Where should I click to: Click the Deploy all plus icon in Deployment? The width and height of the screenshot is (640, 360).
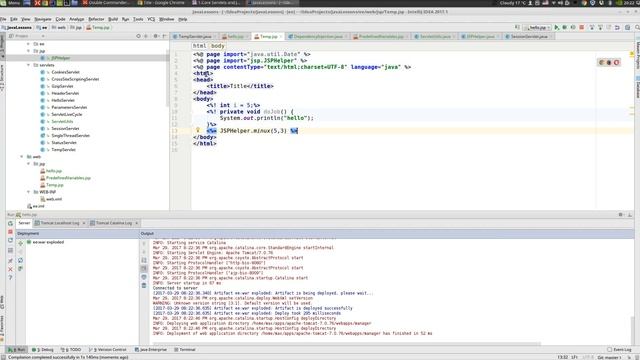[x=20, y=243]
